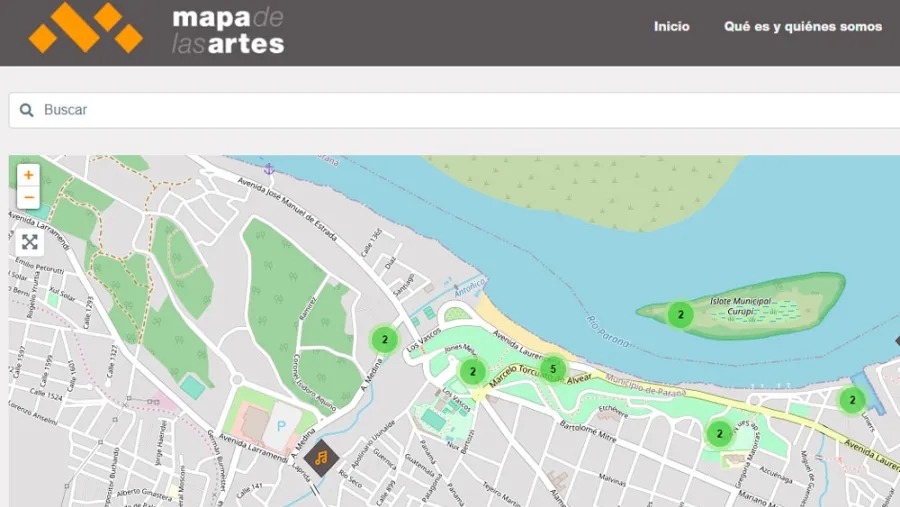This screenshot has height=507, width=900.
Task: Click the 'Municipio de Paraná' label
Action: (645, 385)
